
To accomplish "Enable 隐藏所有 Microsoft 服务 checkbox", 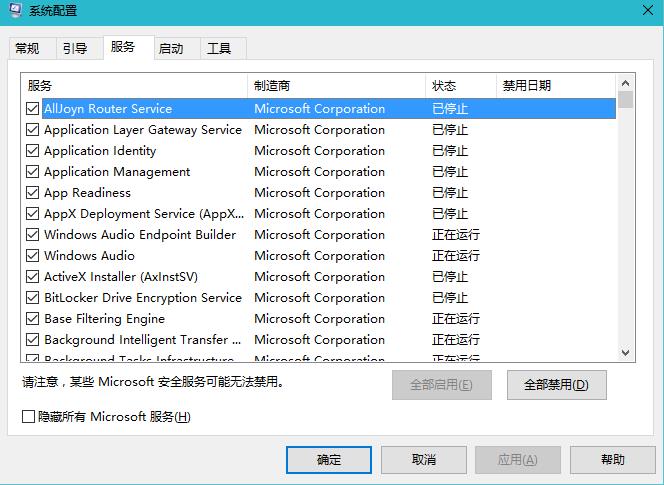I will (29, 417).
